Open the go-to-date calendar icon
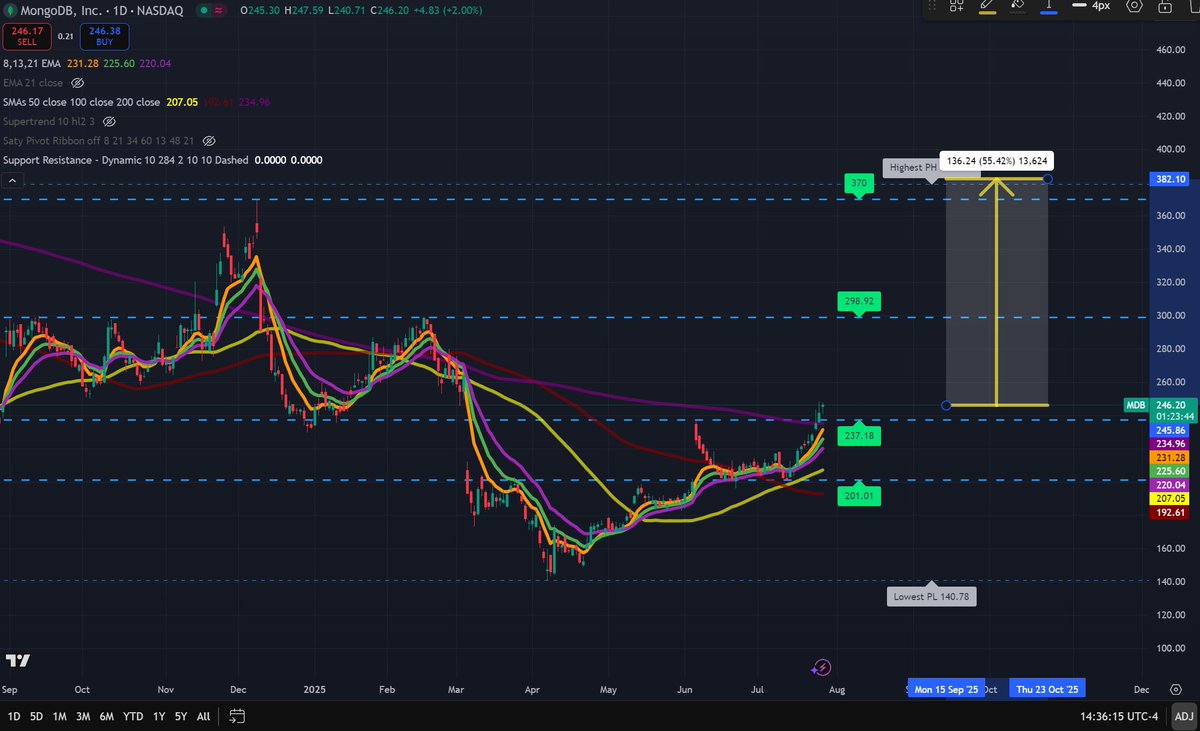This screenshot has width=1200, height=731. click(237, 716)
